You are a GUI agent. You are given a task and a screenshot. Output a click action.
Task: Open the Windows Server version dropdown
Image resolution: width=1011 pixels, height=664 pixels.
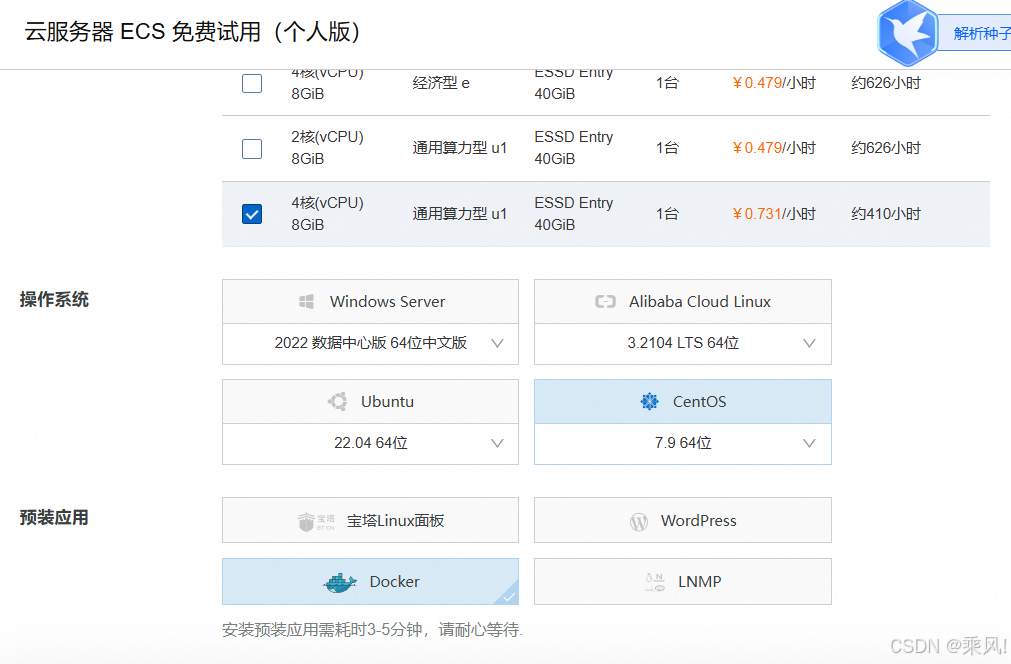coord(370,344)
